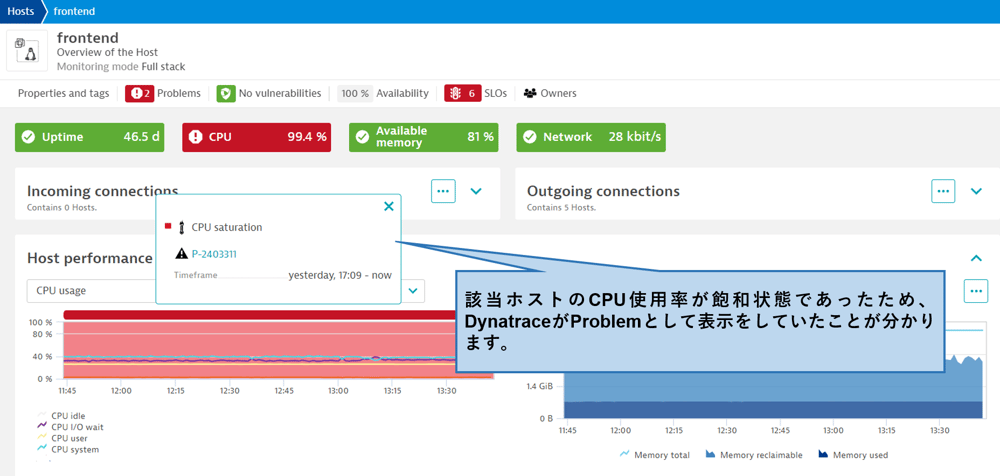Select the Available memory 81 % tile
Viewport: 1000px width, 476px height.
coord(424,137)
